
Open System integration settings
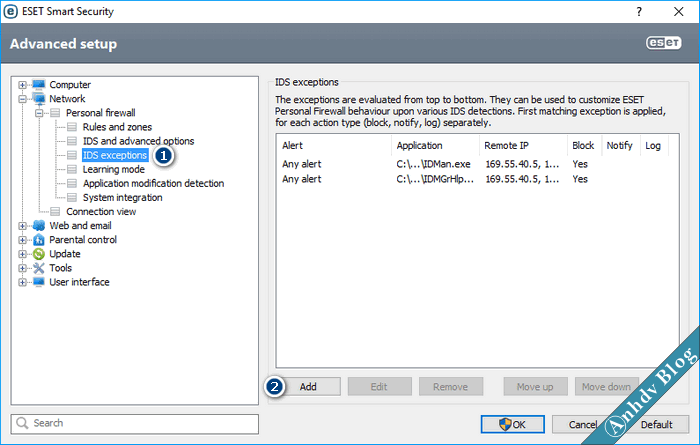(x=122, y=197)
